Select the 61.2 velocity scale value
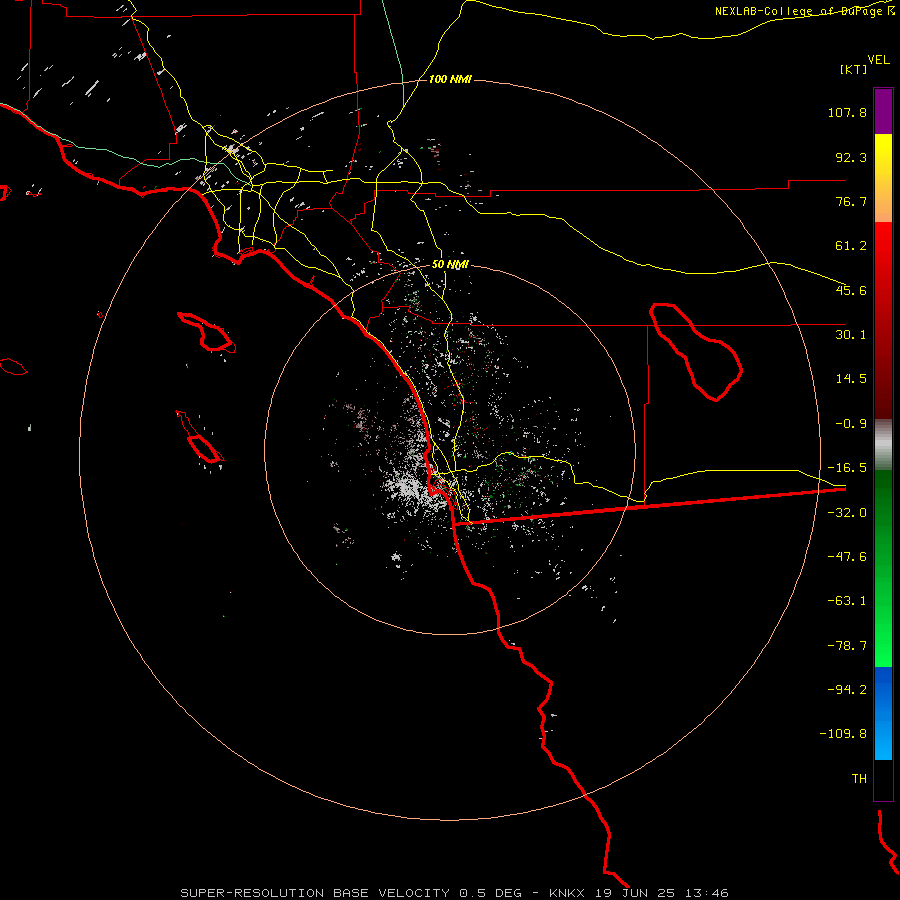 pyautogui.click(x=851, y=246)
